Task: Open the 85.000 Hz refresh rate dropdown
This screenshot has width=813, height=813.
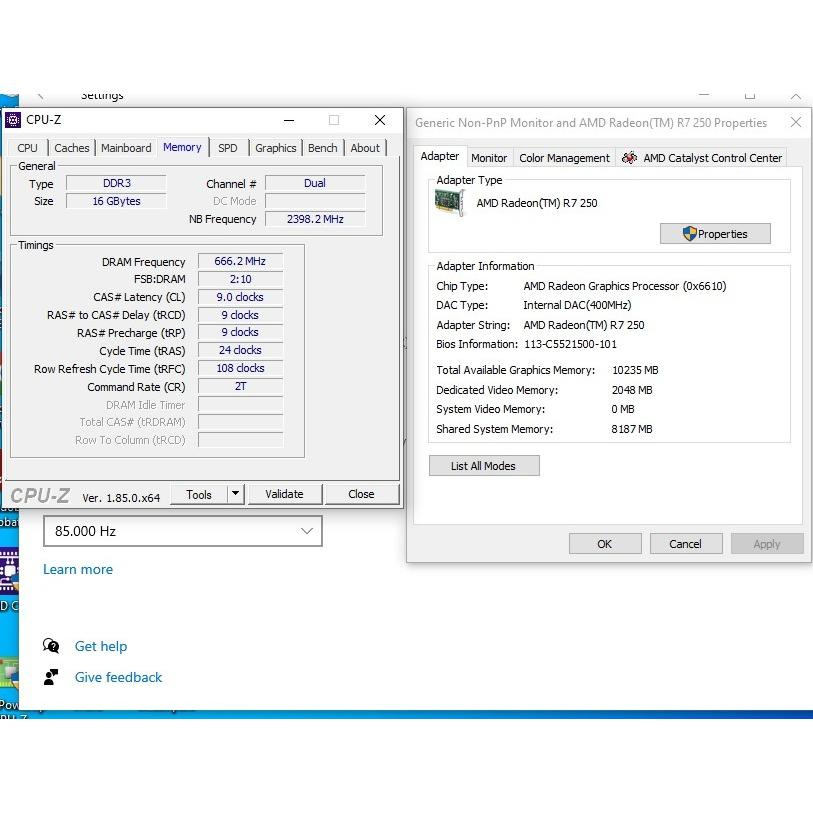Action: coord(183,531)
